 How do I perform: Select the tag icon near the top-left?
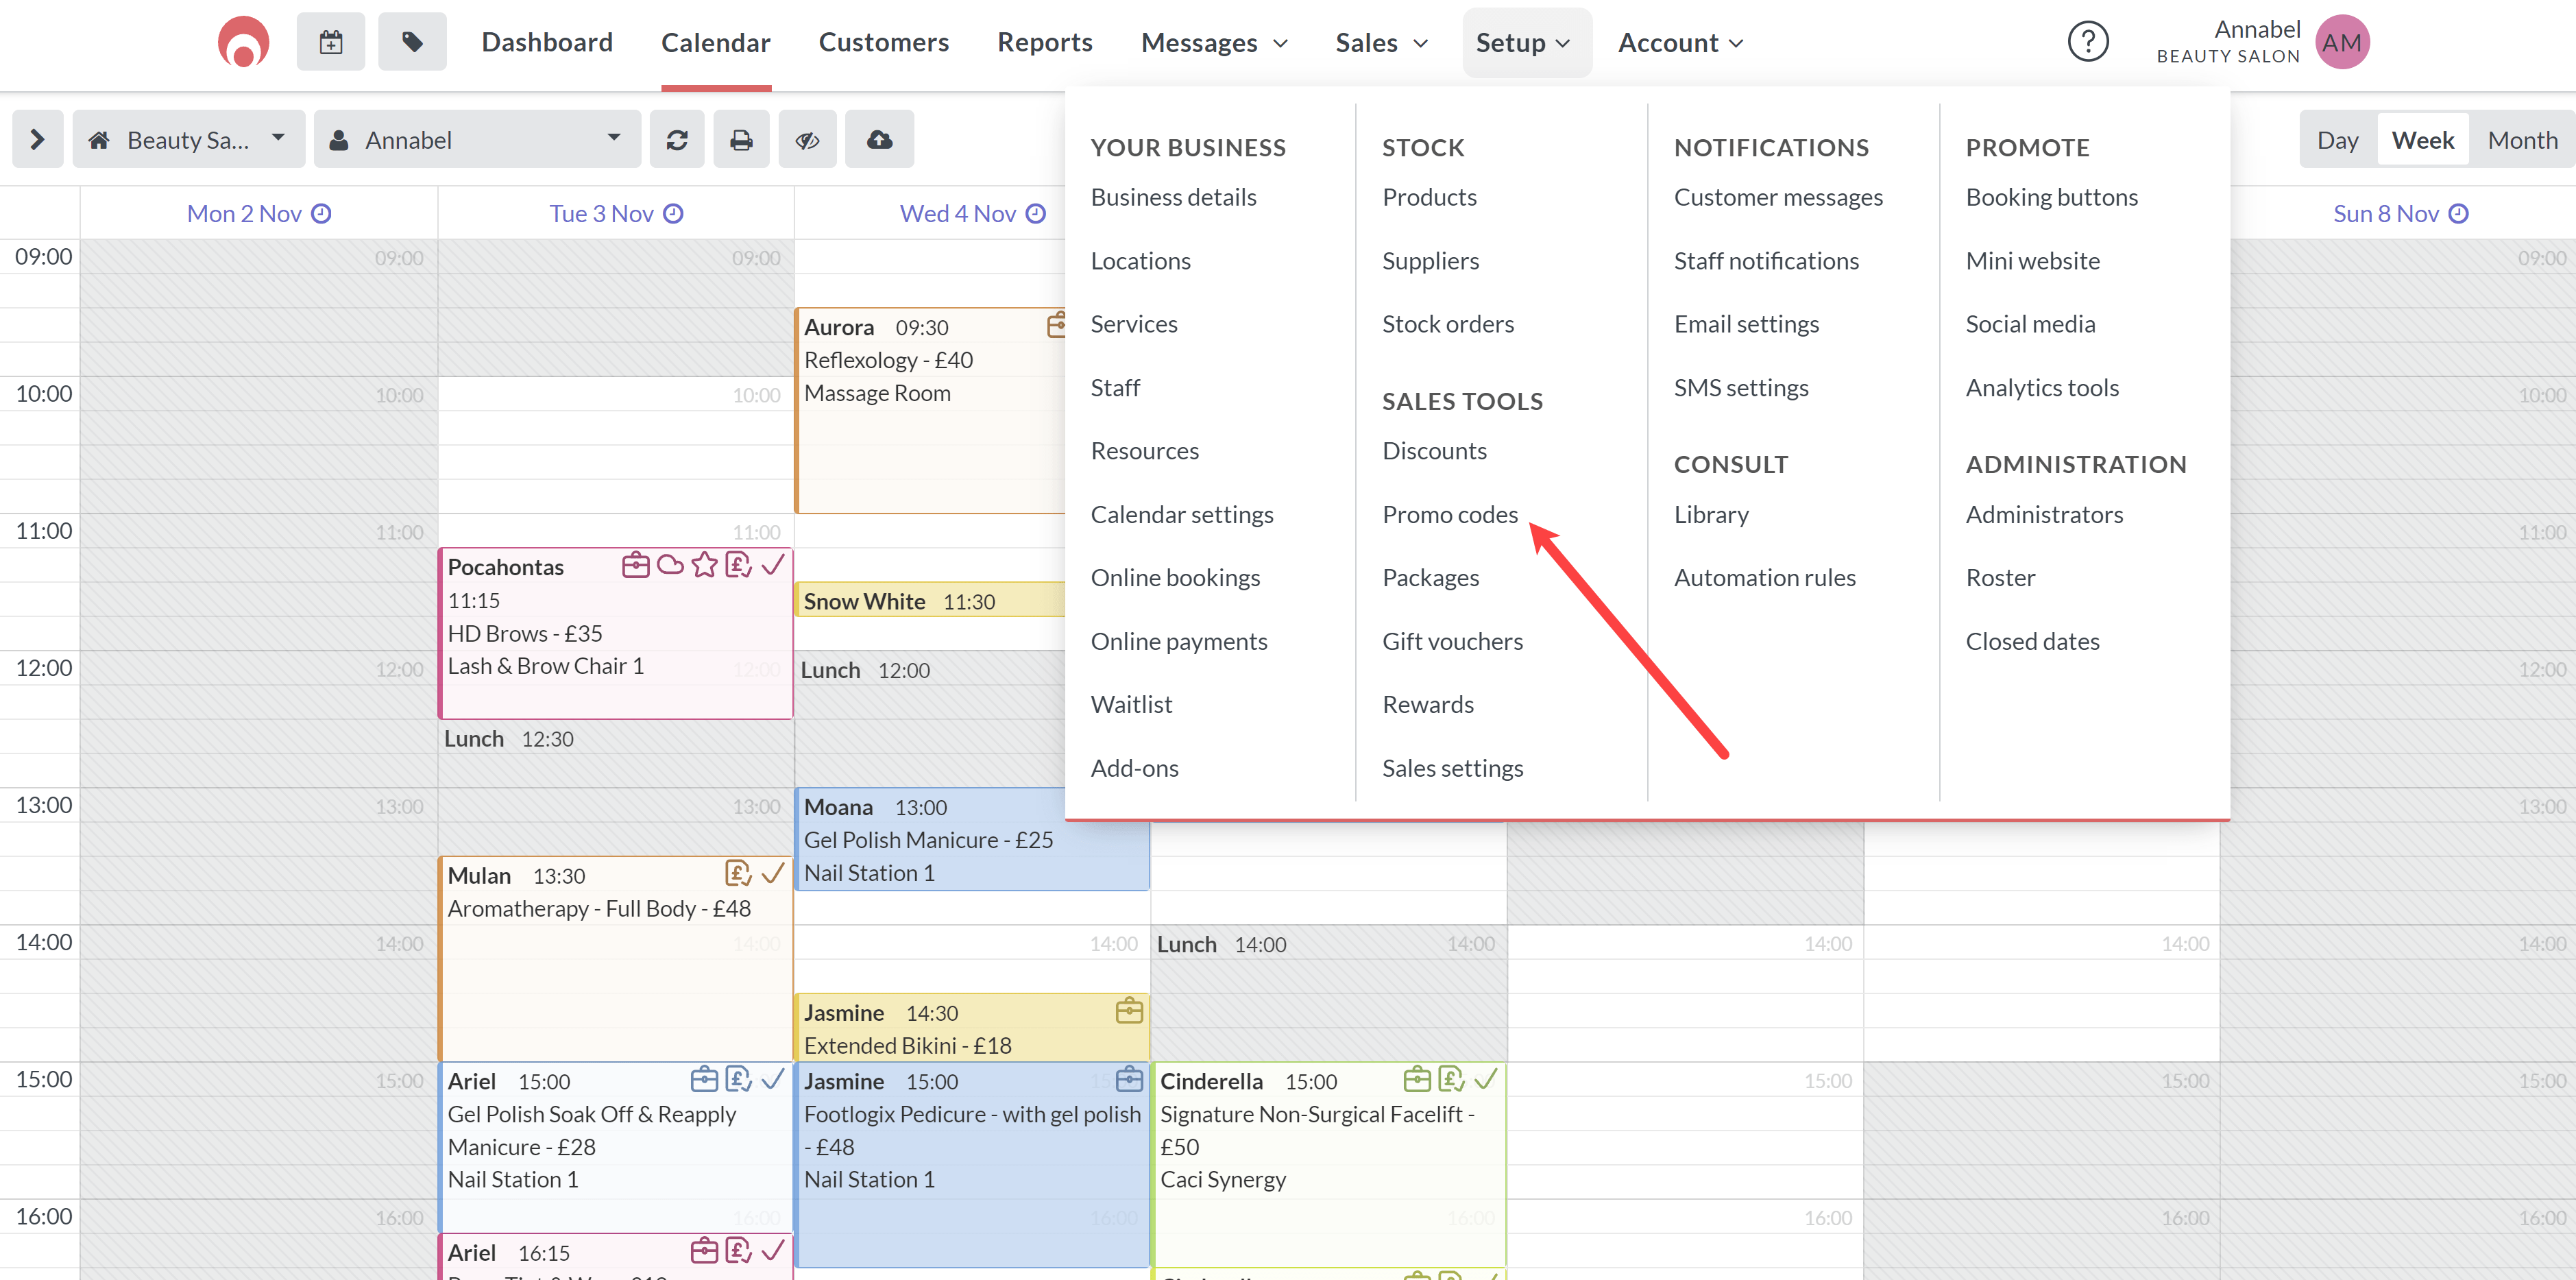coord(412,41)
